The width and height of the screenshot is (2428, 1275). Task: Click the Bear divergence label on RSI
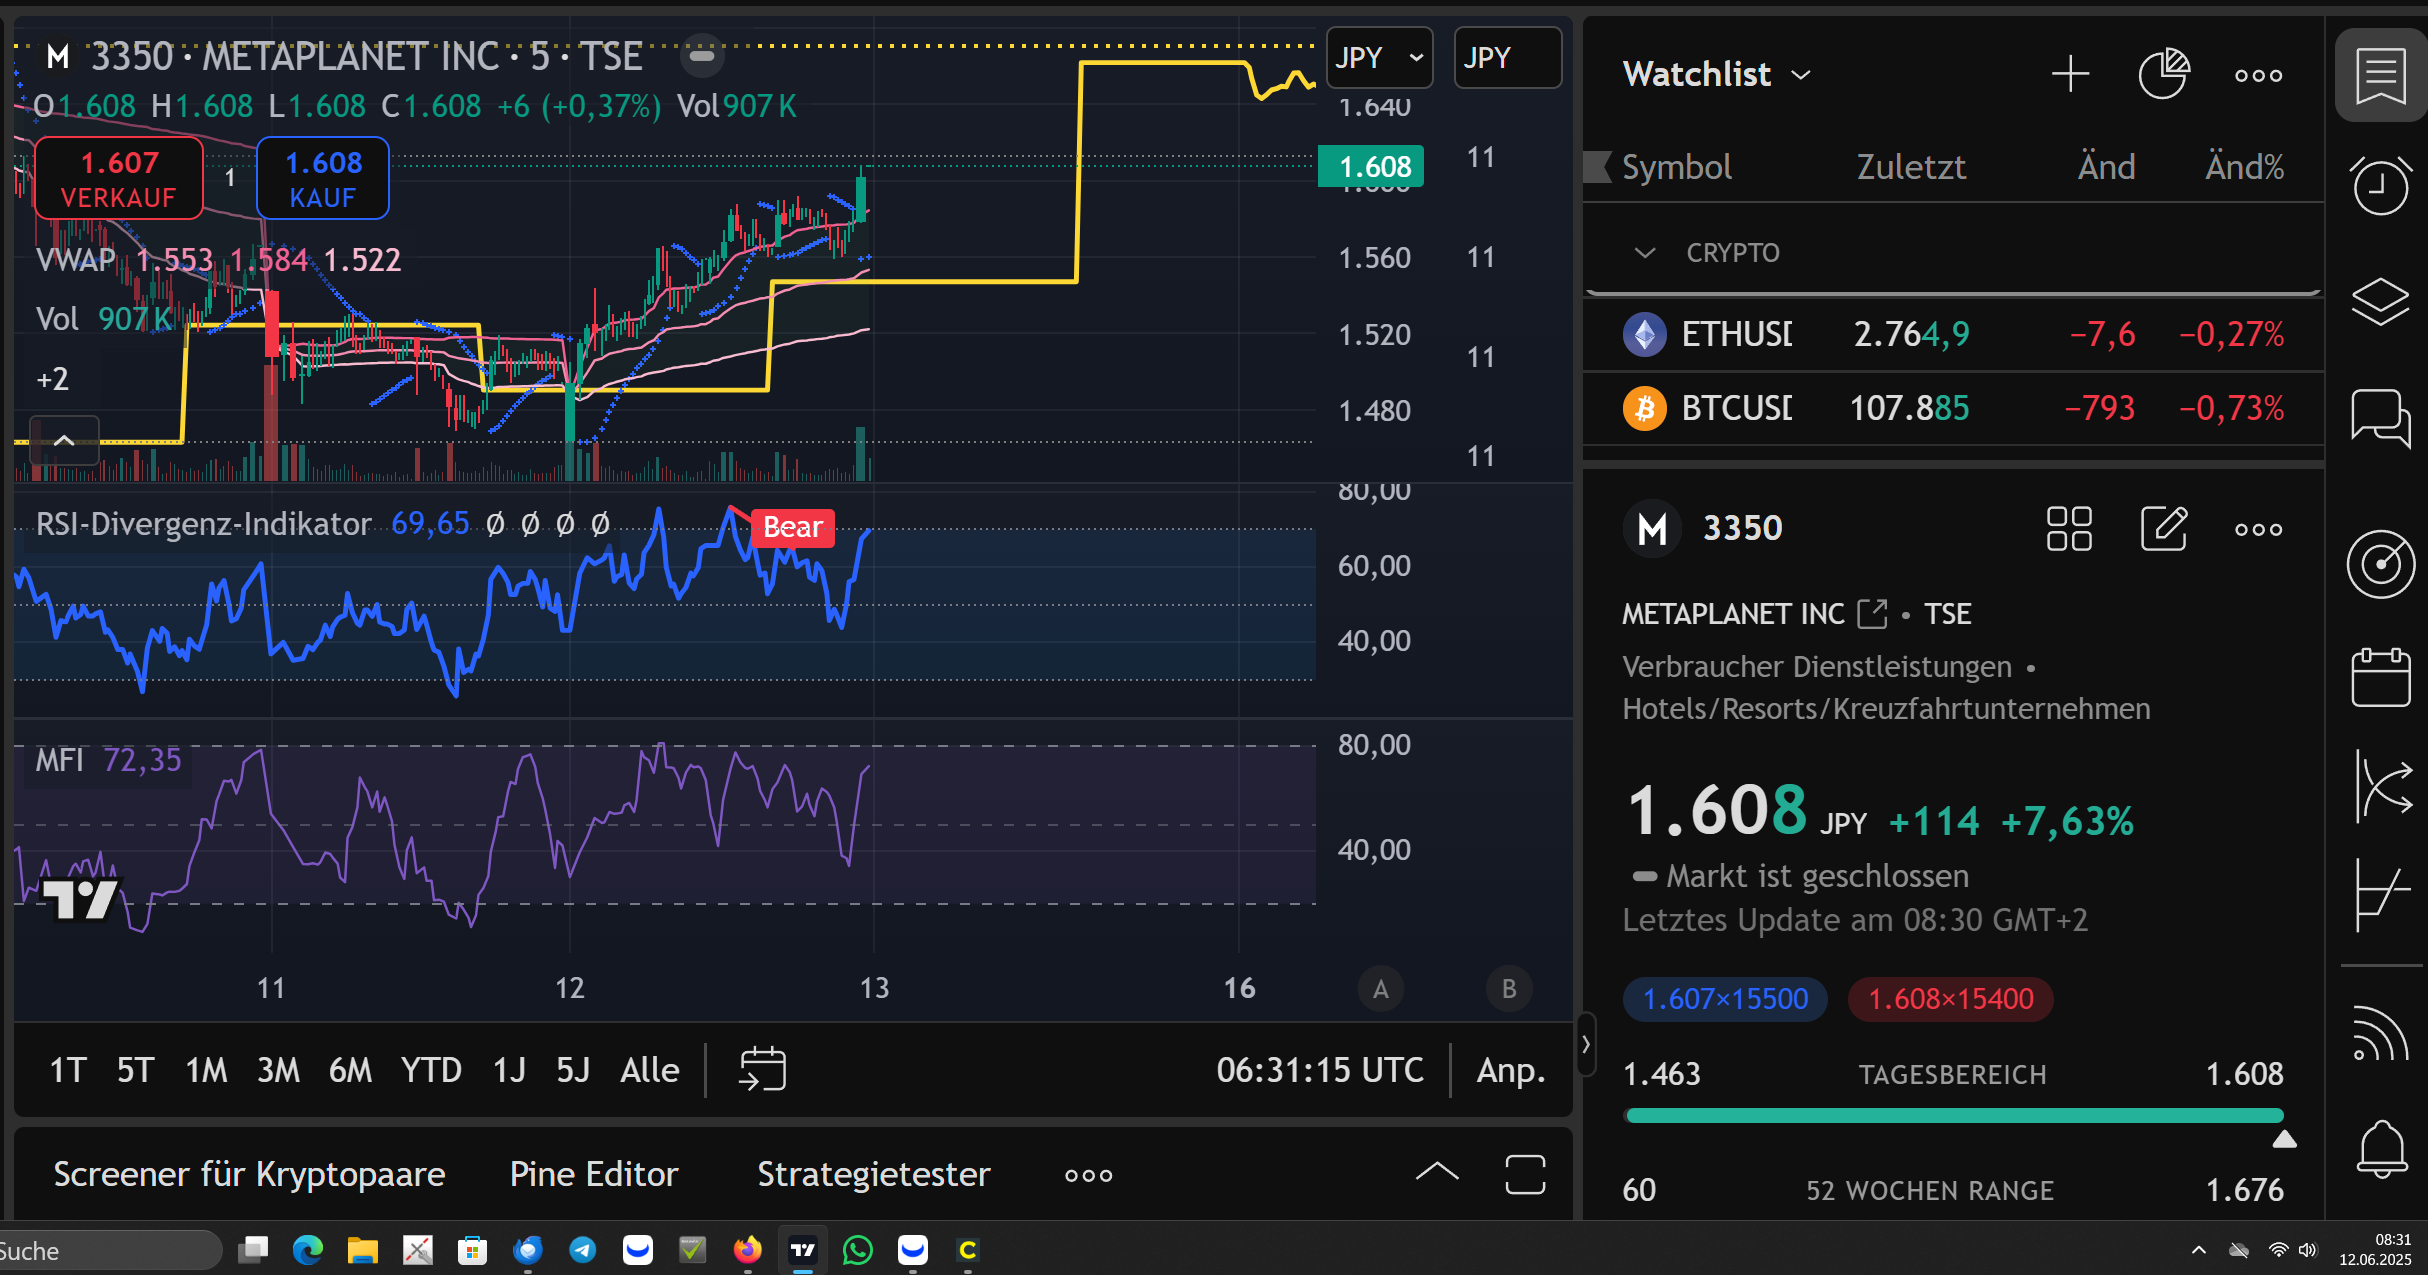pyautogui.click(x=792, y=527)
